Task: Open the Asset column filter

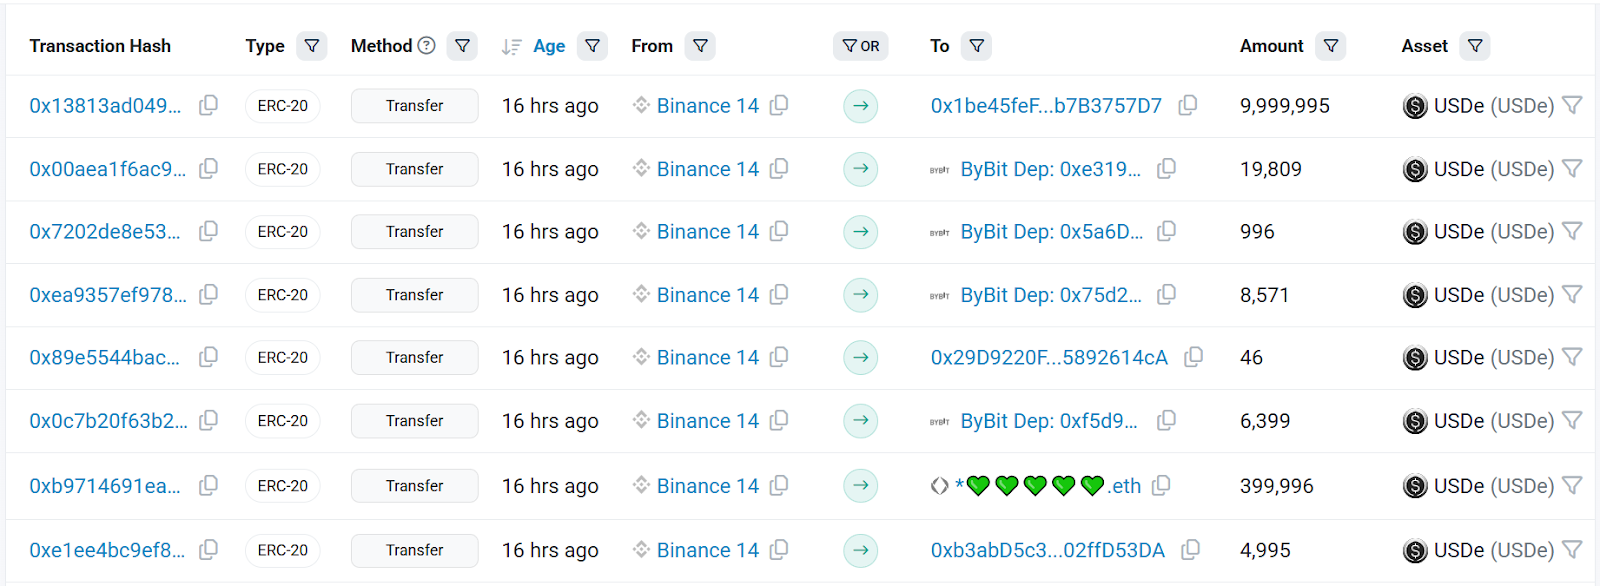Action: pos(1475,46)
